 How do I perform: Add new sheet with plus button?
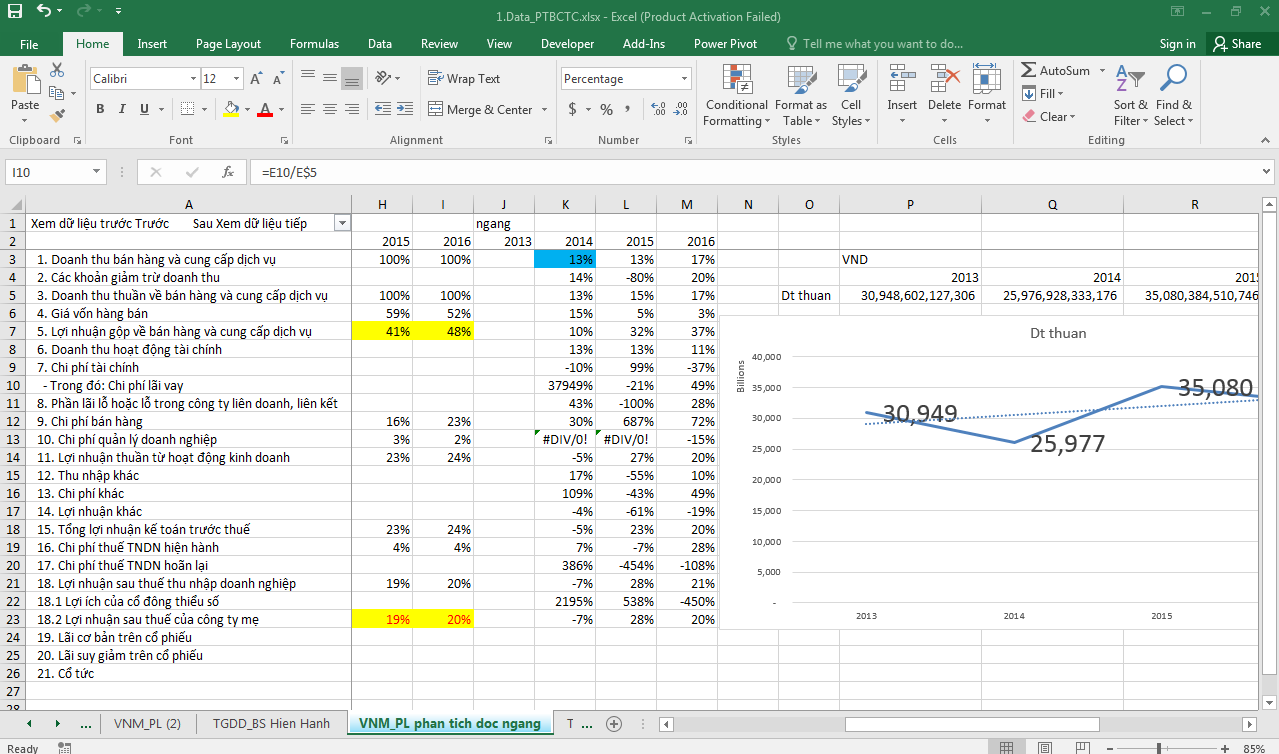coord(614,723)
